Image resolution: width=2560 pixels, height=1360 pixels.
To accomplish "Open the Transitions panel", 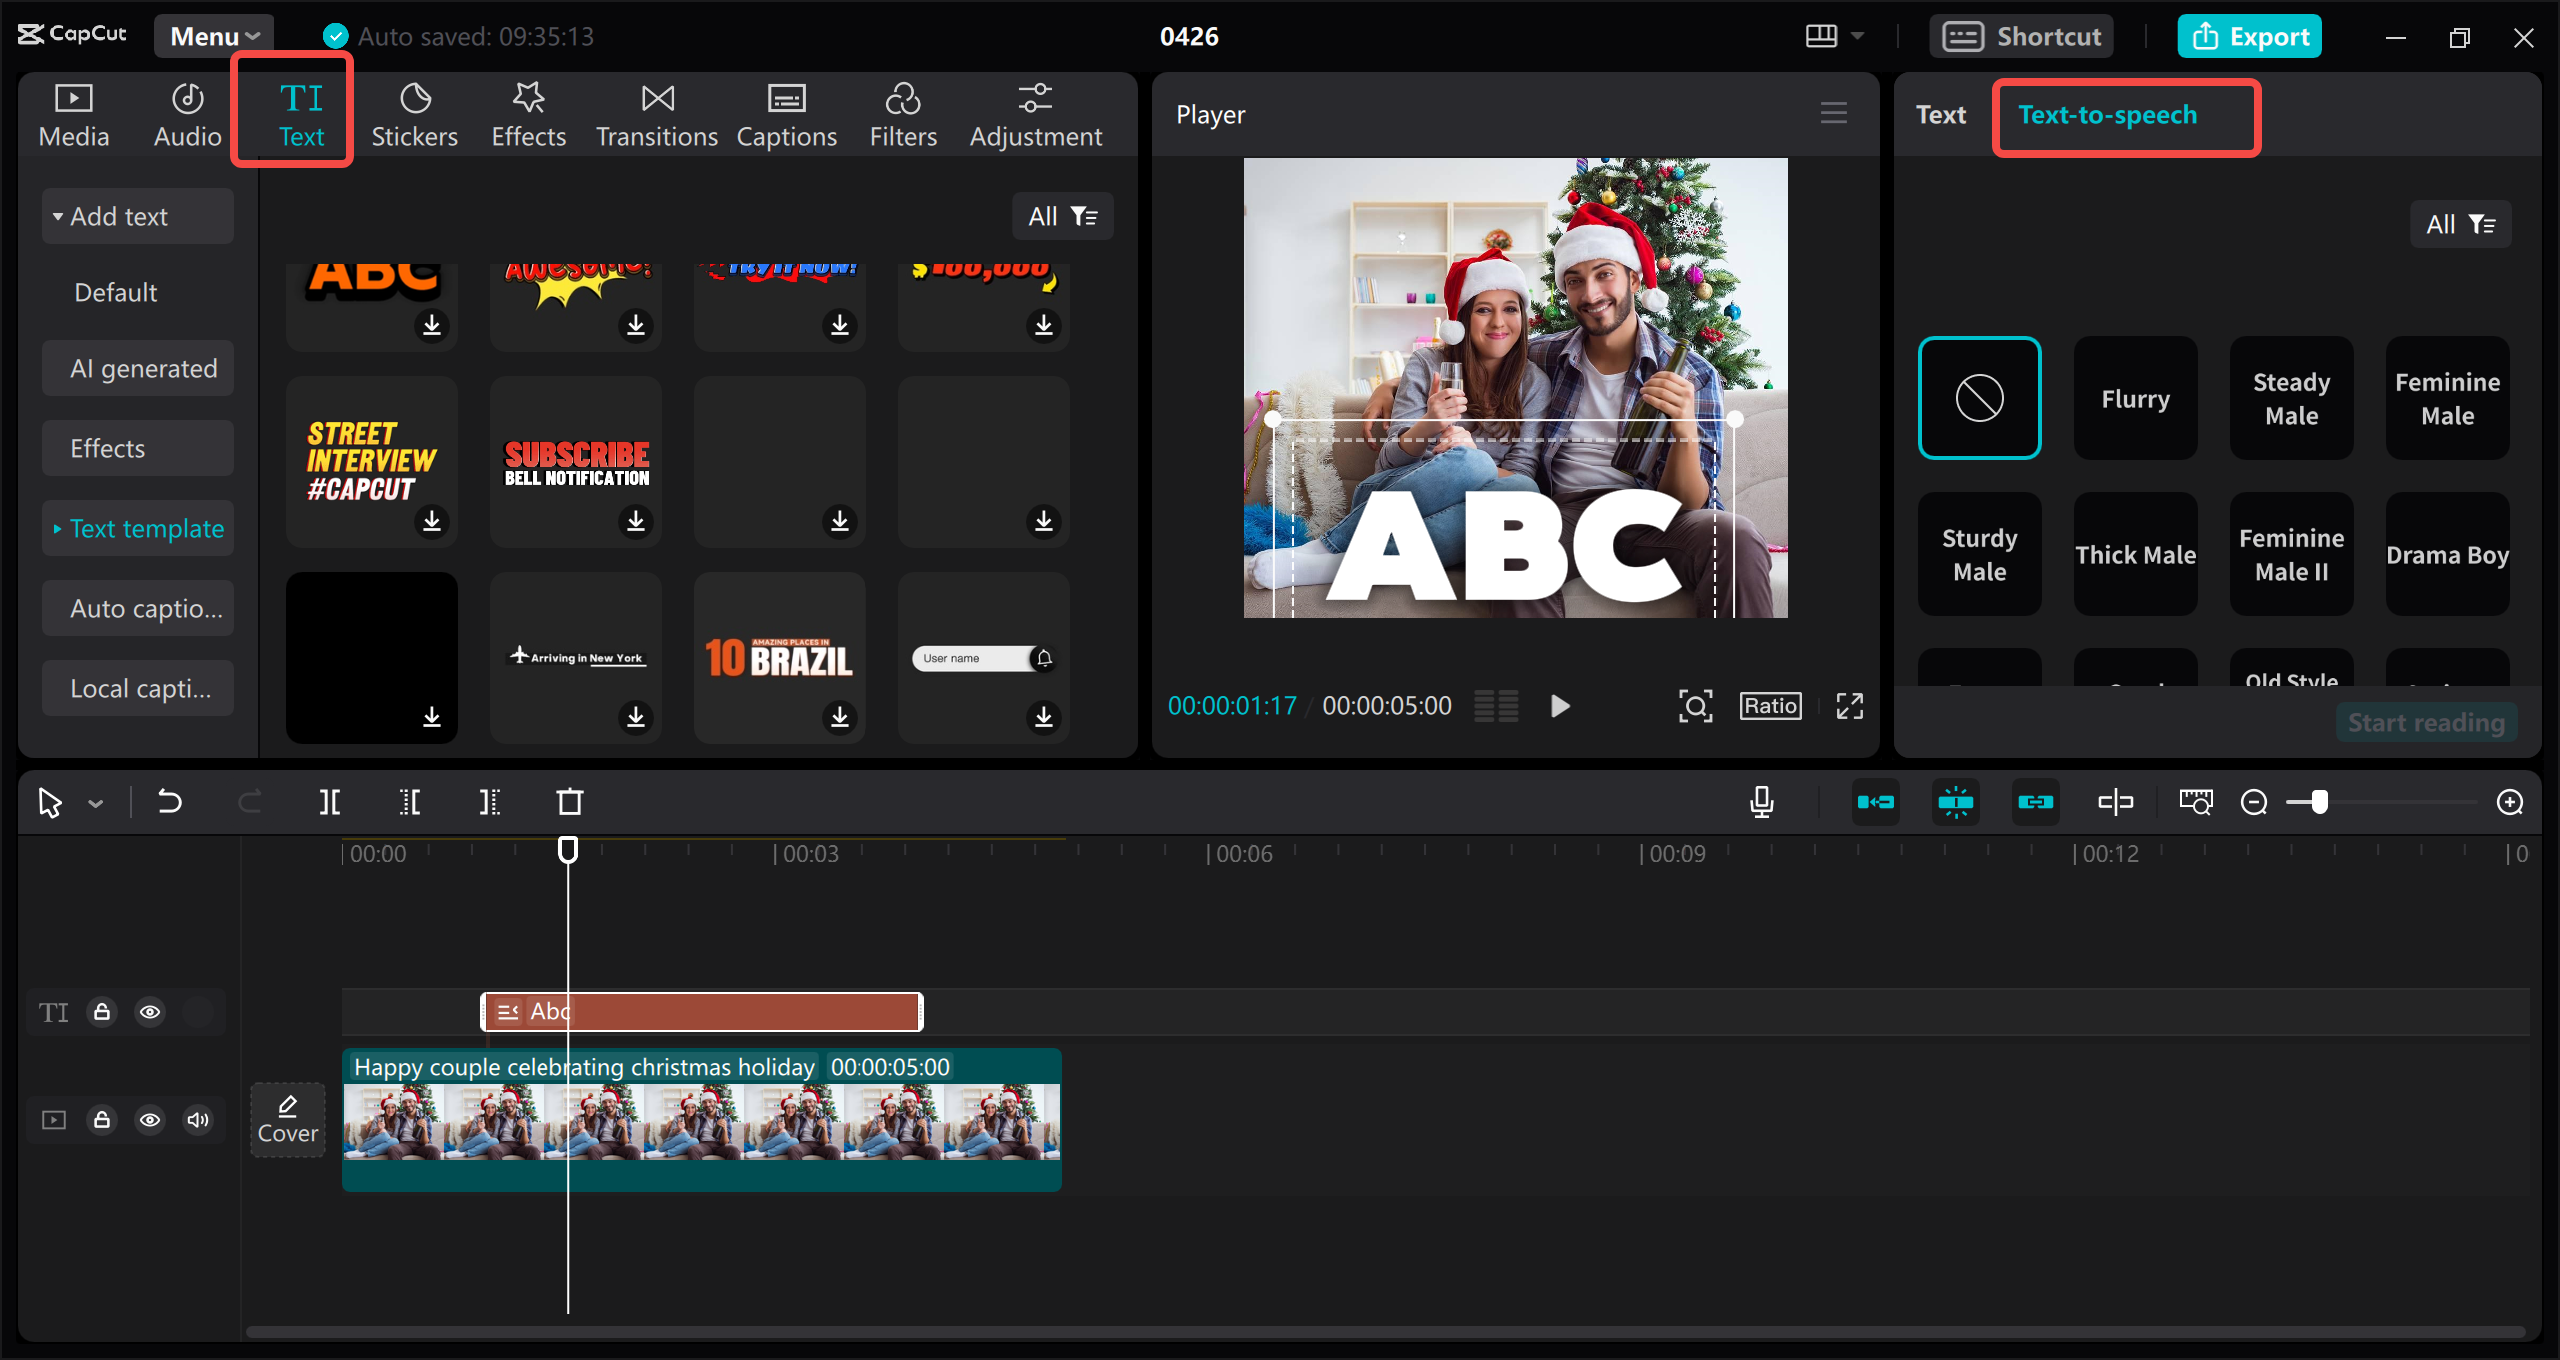I will (657, 115).
